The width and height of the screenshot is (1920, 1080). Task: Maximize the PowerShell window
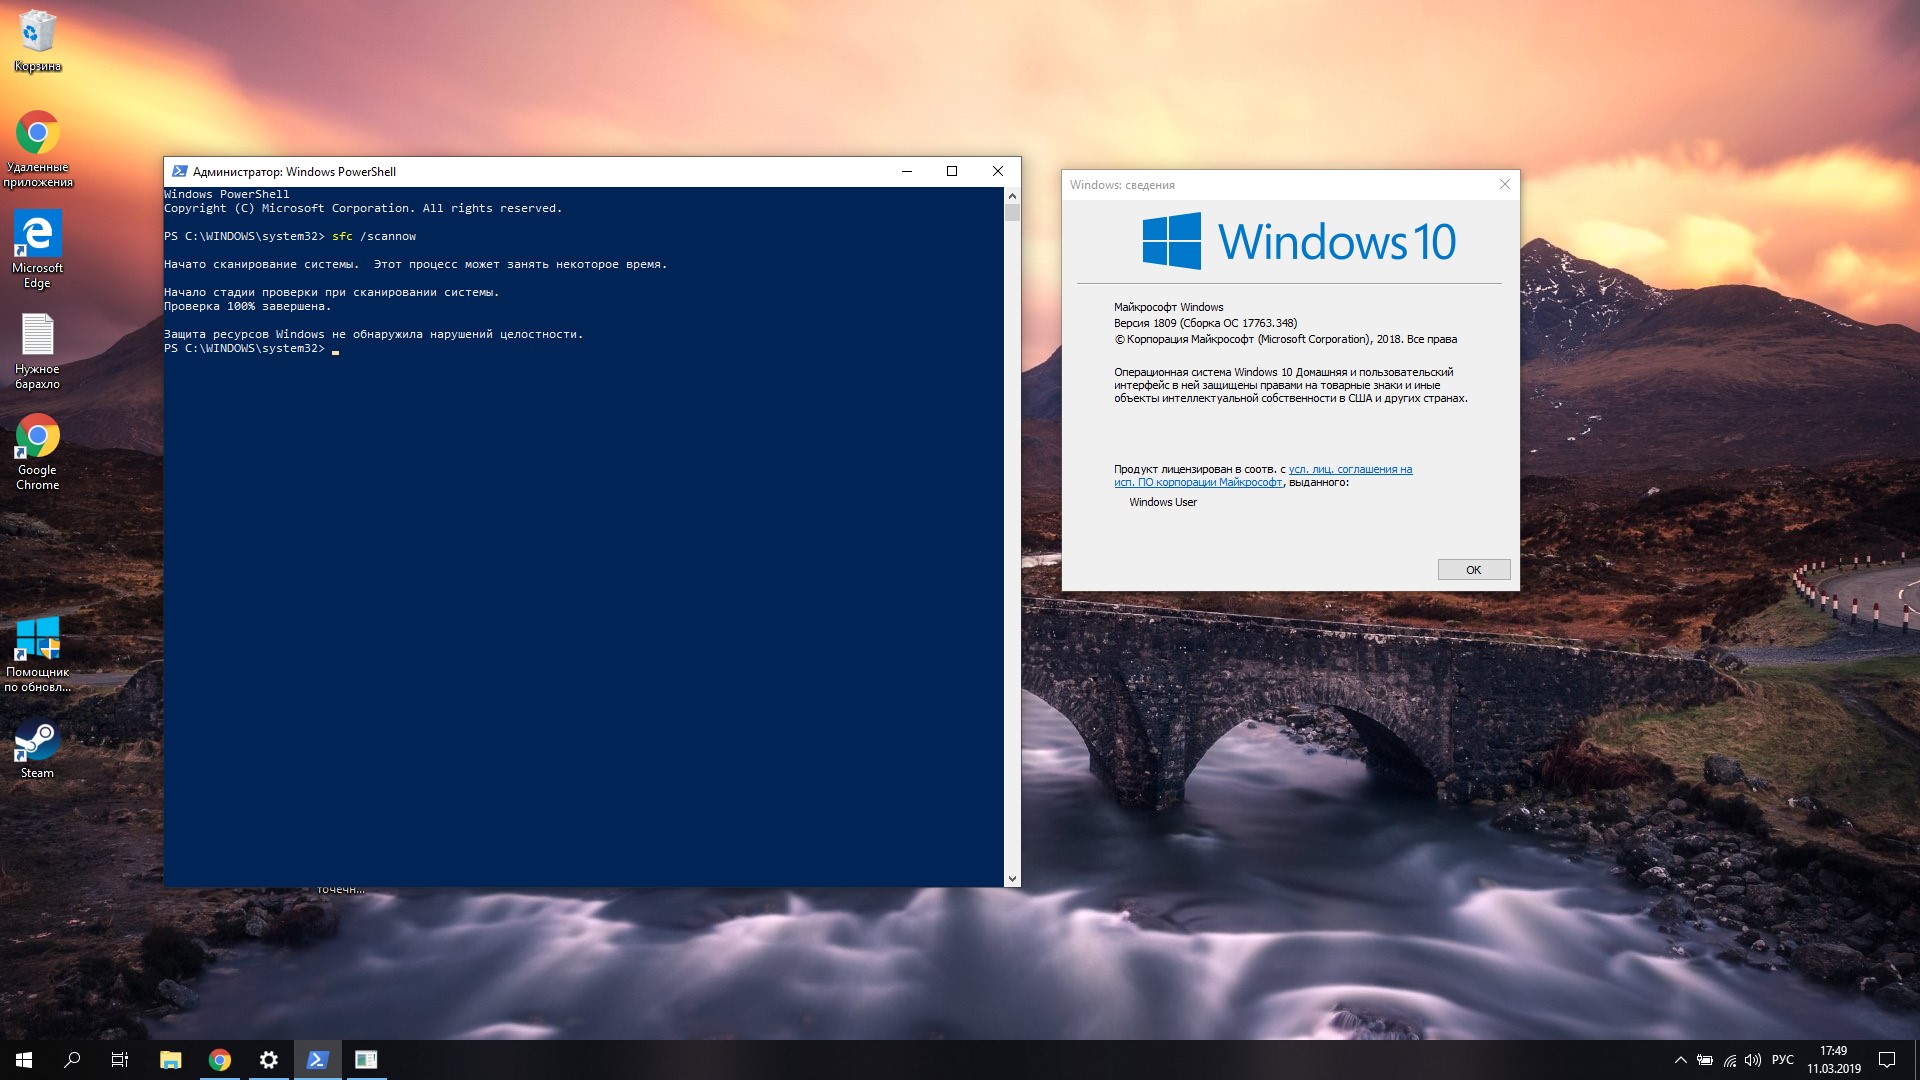(952, 171)
